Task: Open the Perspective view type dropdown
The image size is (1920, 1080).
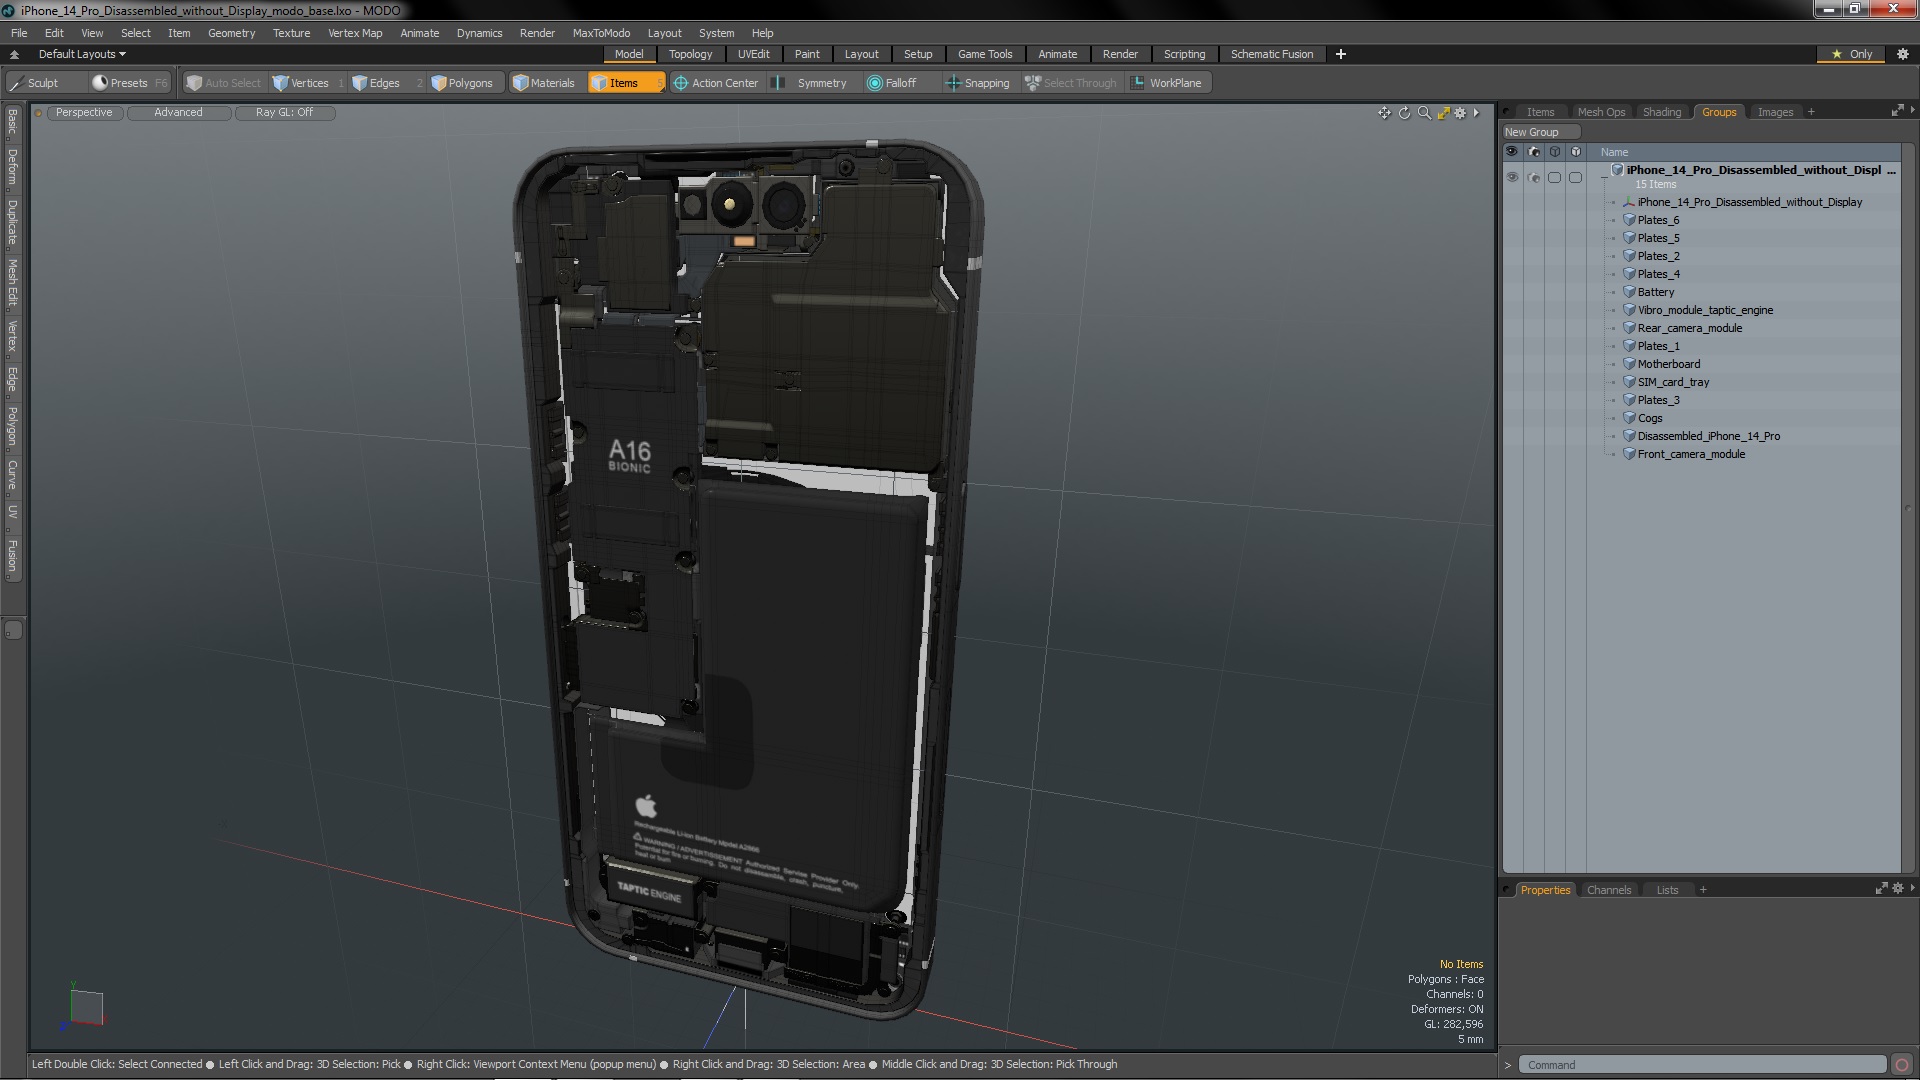Action: point(84,113)
